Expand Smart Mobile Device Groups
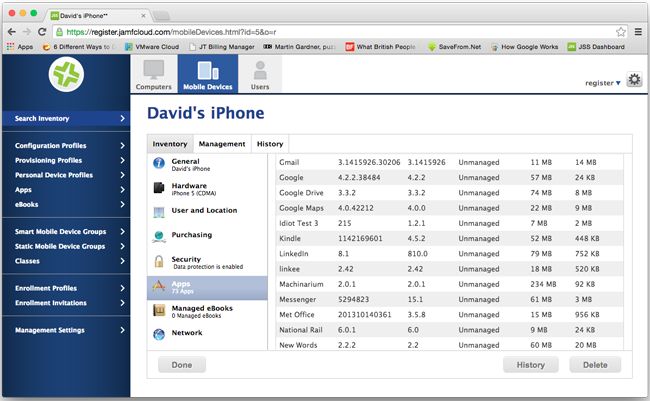This screenshot has height=401, width=650. (66, 231)
